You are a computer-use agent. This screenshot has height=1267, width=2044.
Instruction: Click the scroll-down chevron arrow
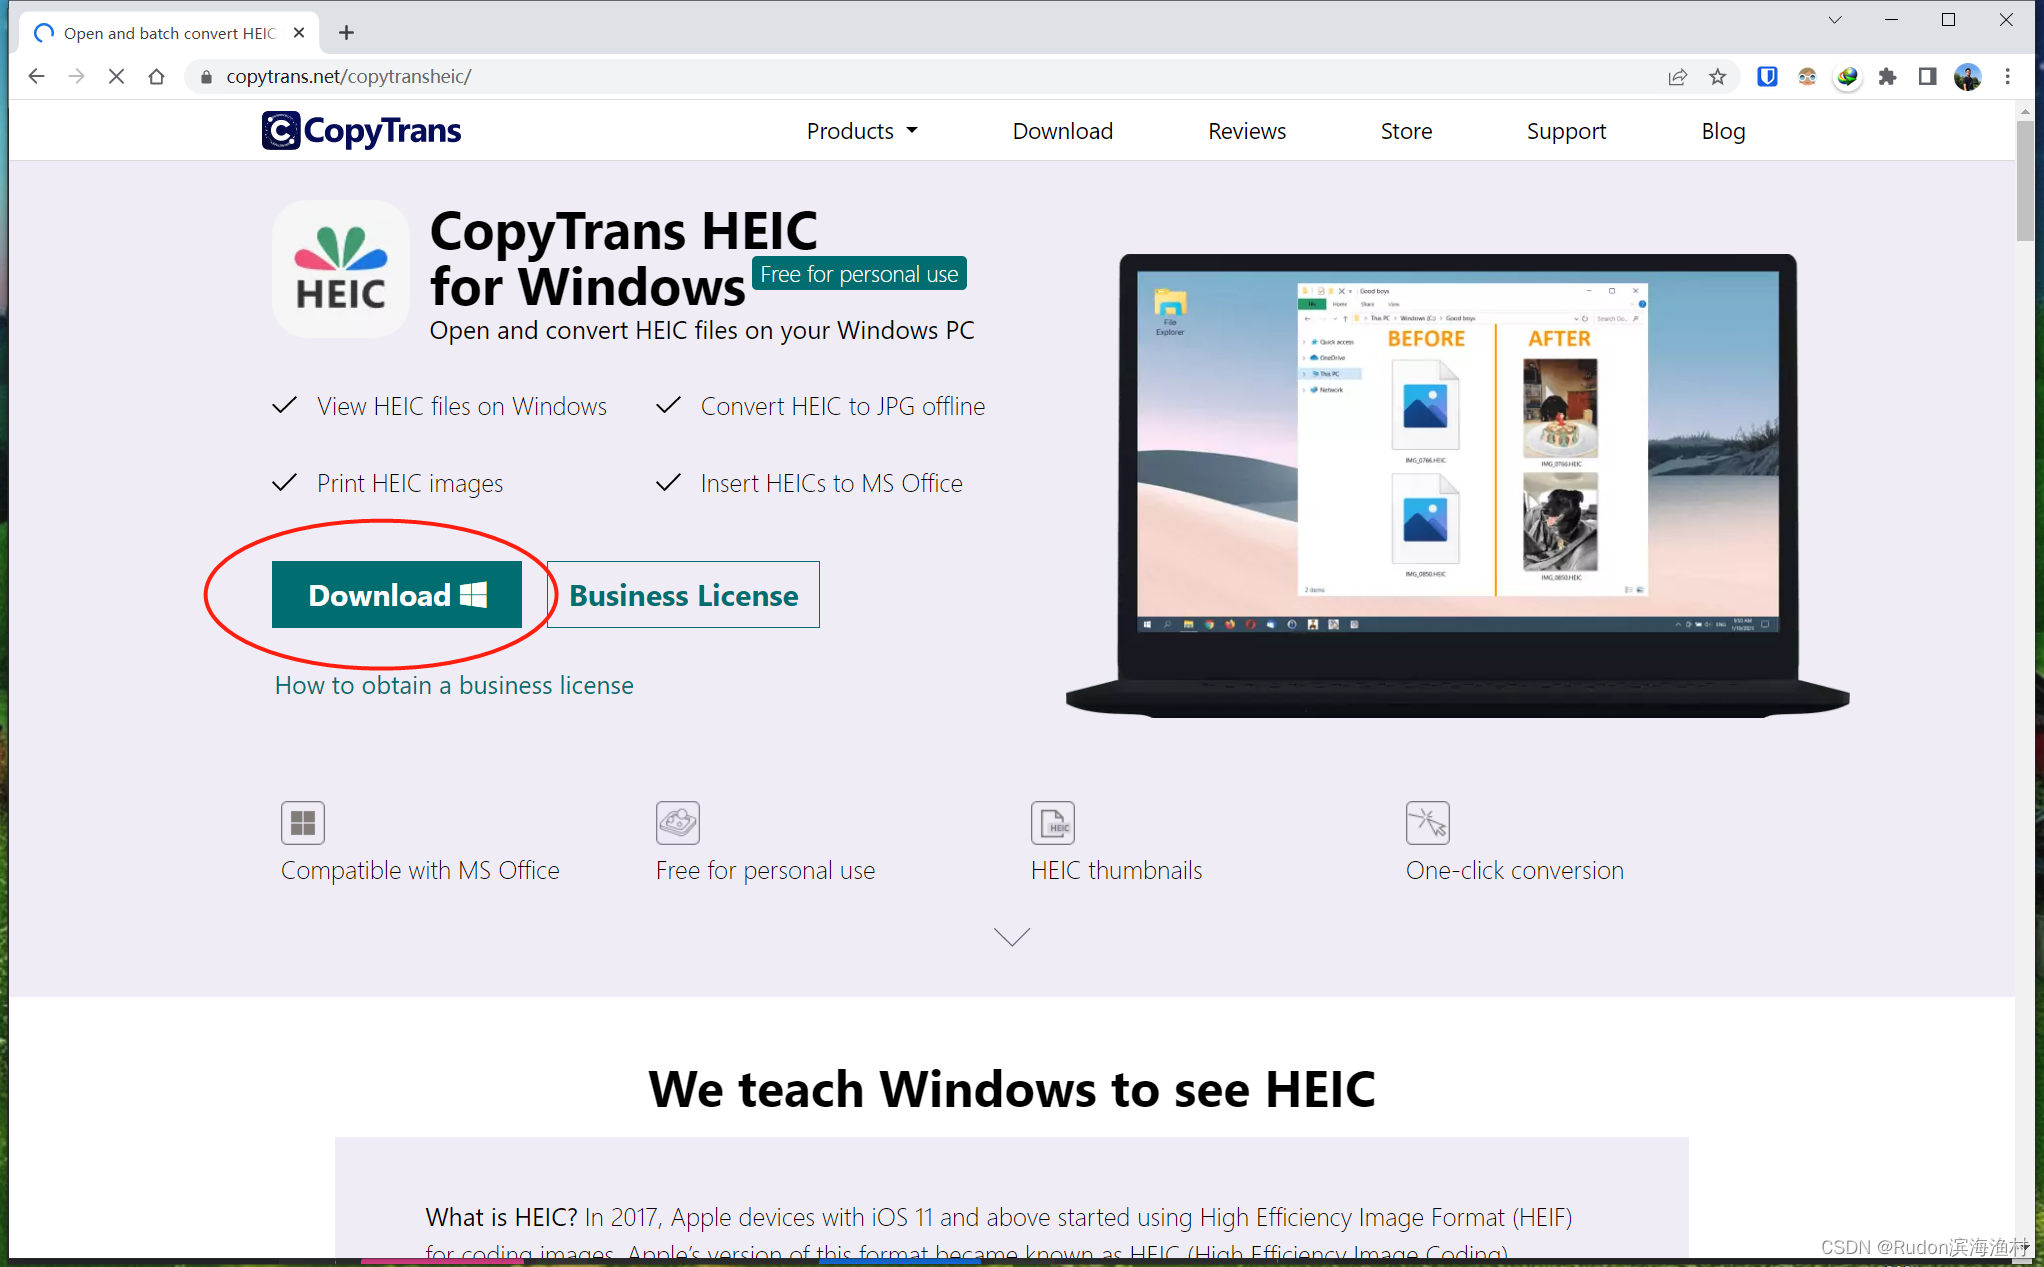tap(1011, 937)
